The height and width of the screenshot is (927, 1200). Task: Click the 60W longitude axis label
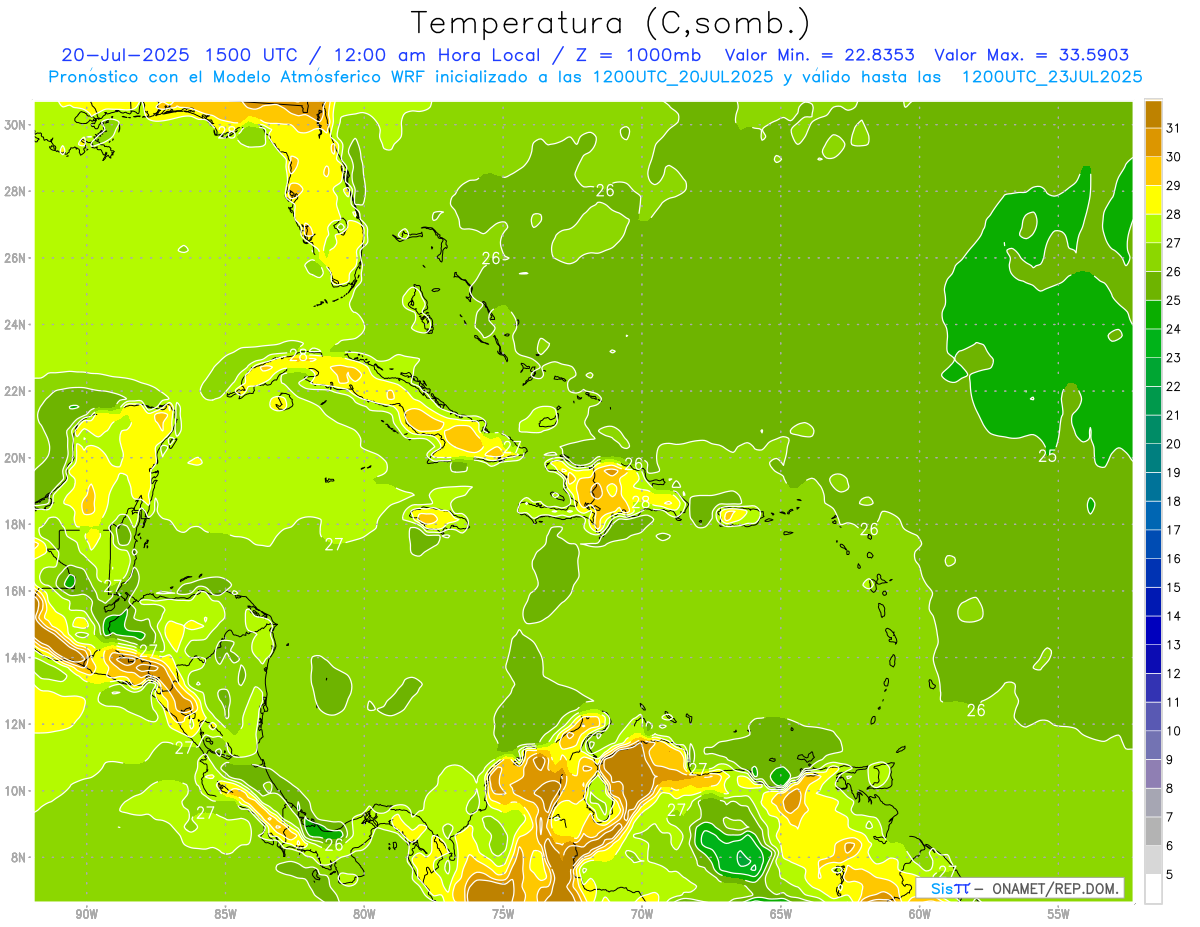tap(920, 914)
